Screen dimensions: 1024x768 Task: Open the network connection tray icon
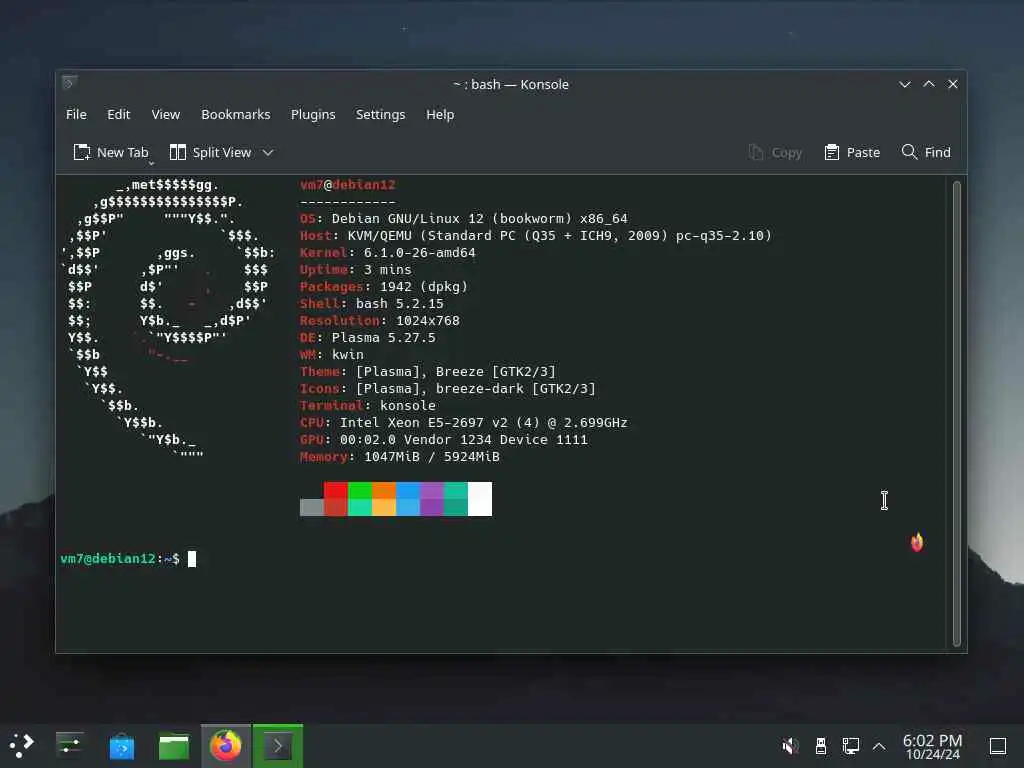[850, 746]
